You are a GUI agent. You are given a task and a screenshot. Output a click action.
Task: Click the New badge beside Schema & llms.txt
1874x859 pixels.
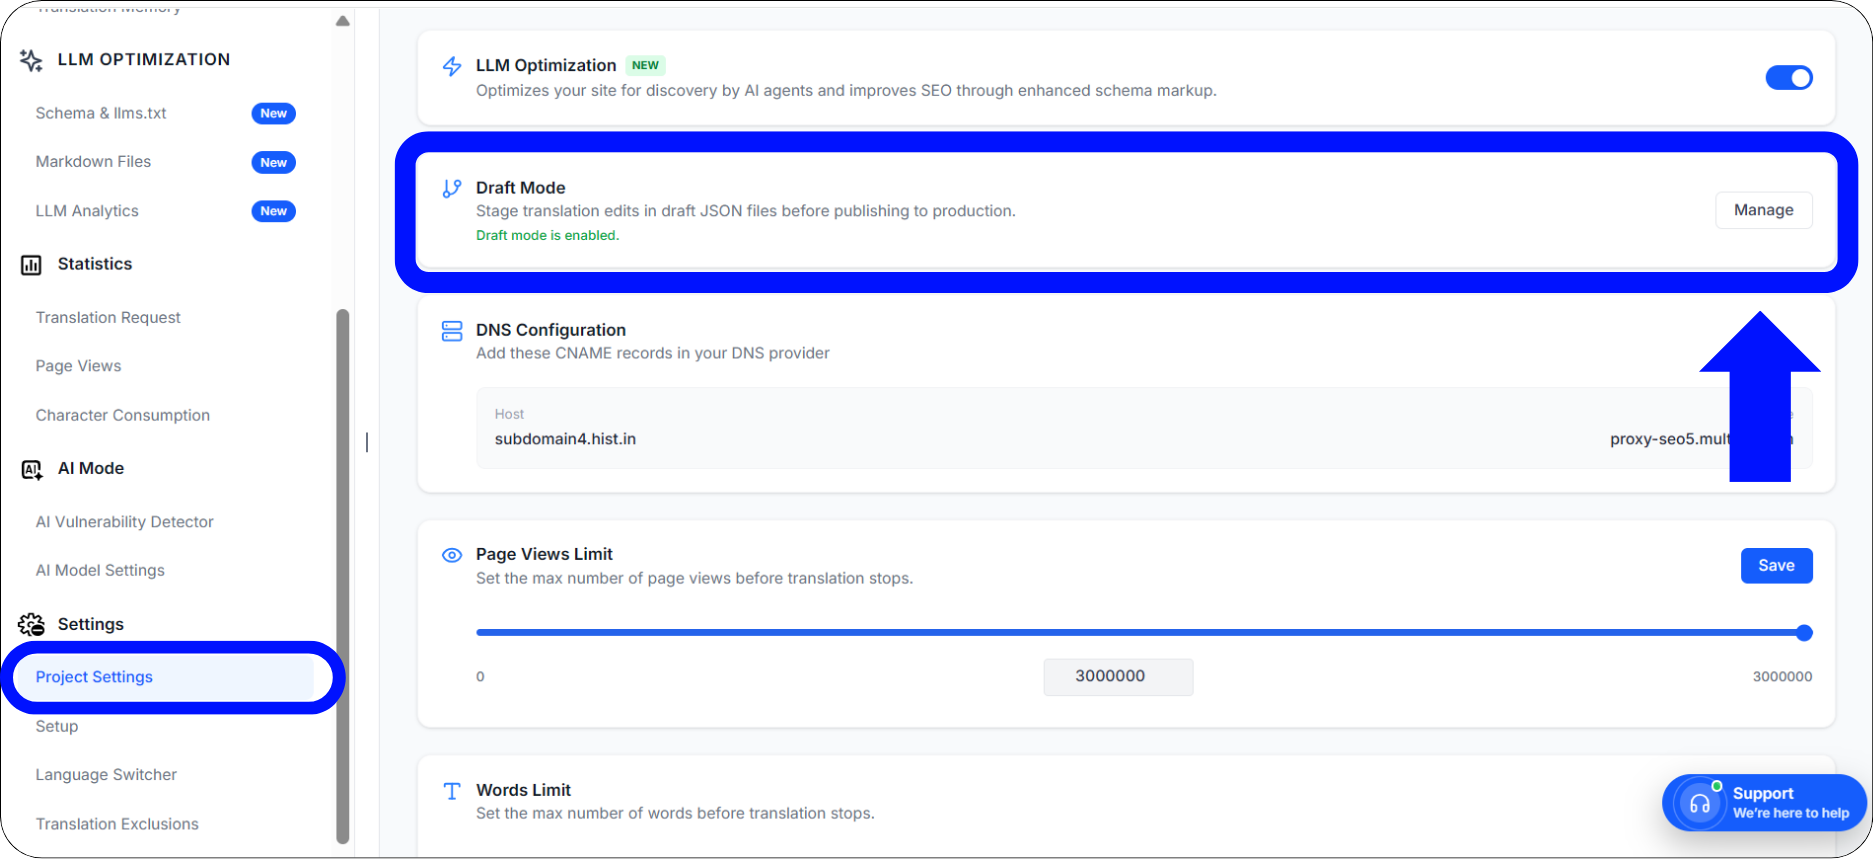[x=274, y=113]
